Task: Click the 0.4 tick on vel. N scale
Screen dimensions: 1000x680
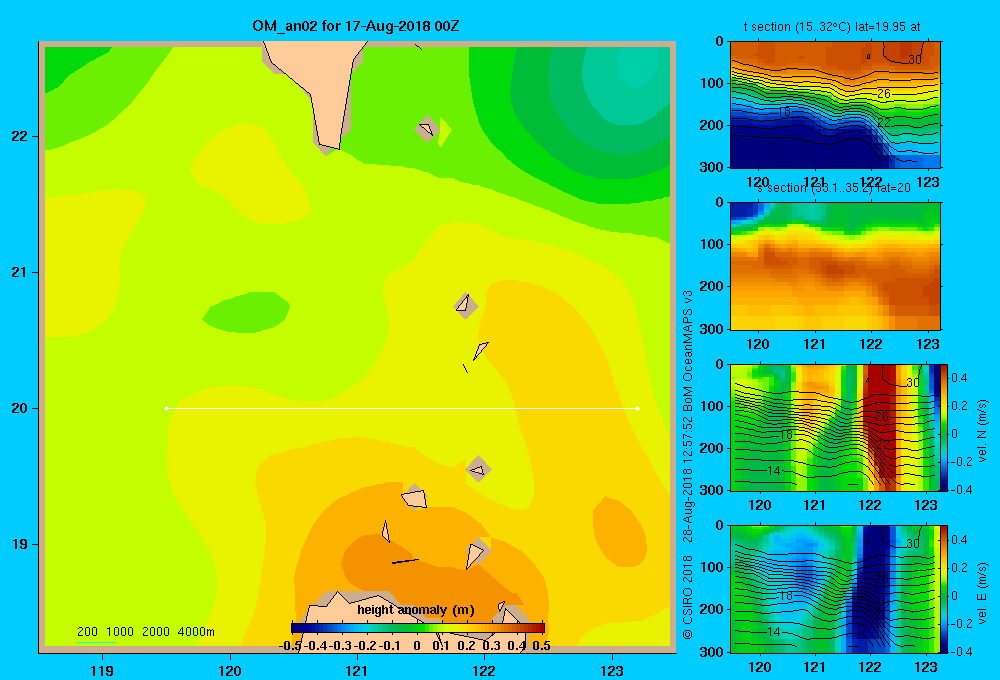Action: pos(959,378)
